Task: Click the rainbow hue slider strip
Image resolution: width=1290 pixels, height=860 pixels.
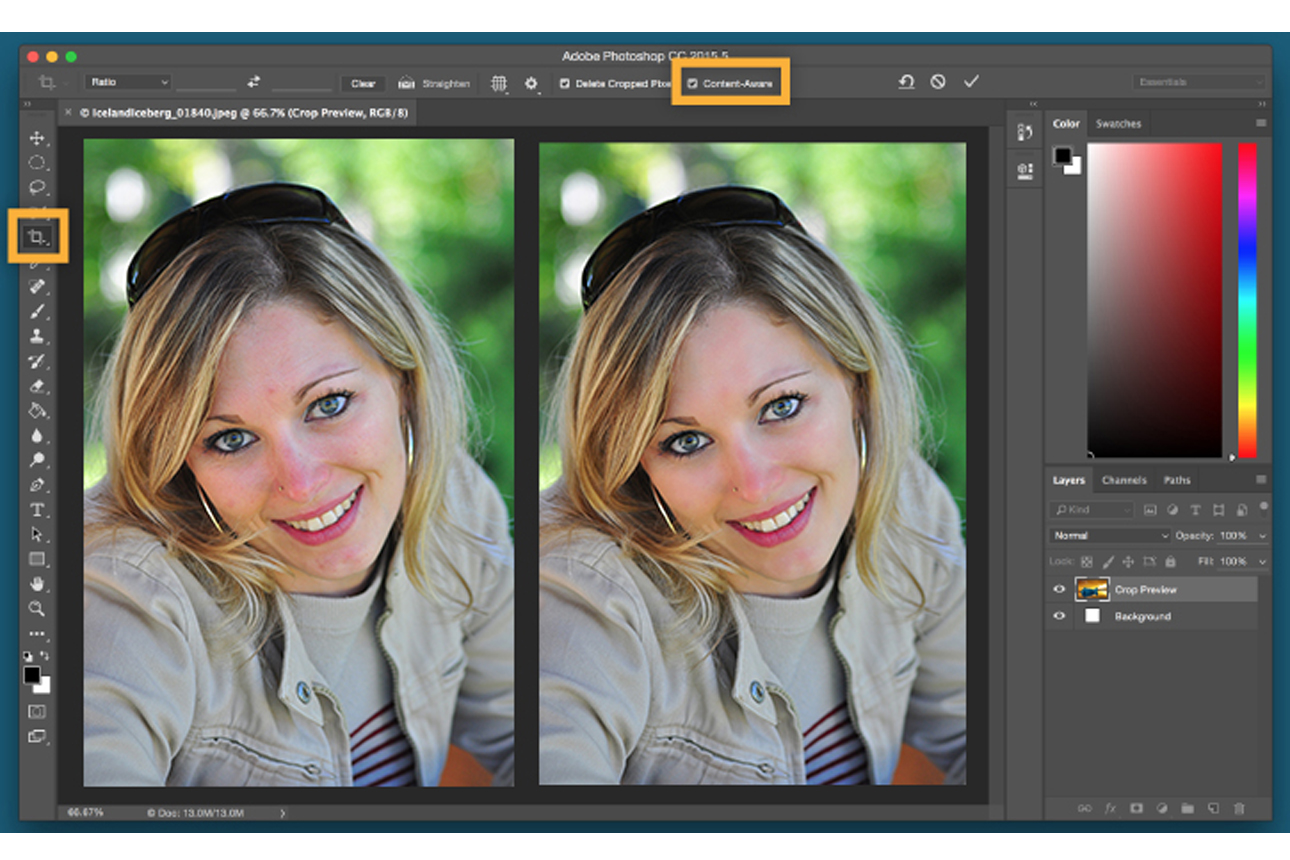Action: pos(1247,300)
